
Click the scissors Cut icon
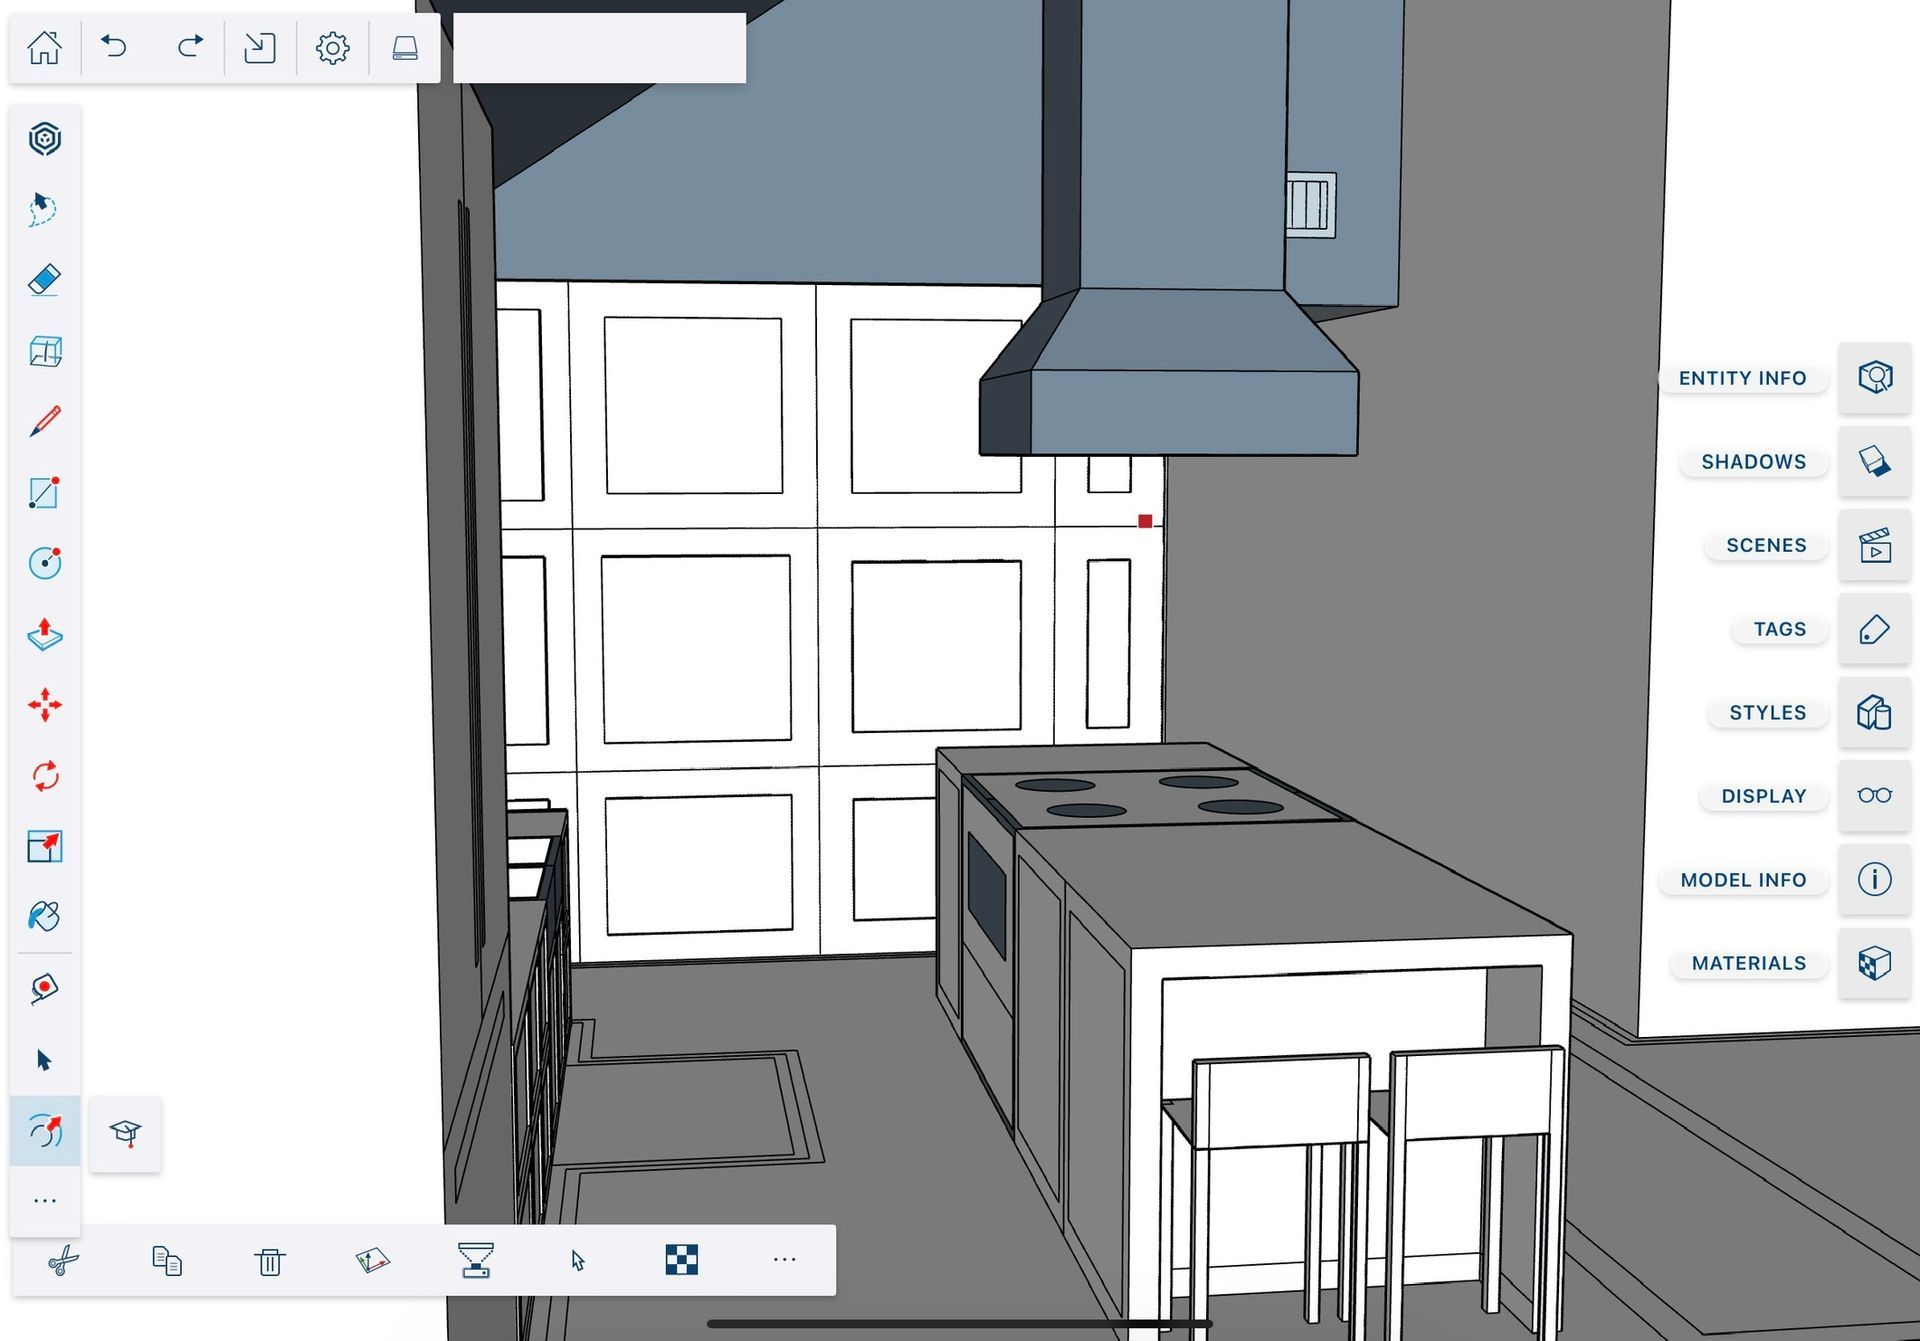coord(63,1260)
